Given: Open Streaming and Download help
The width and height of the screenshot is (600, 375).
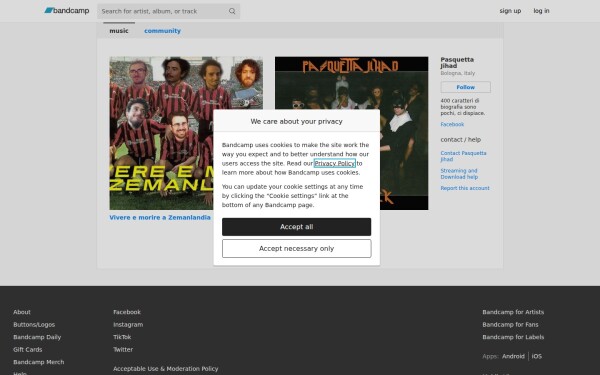Looking at the screenshot, I should (x=459, y=174).
